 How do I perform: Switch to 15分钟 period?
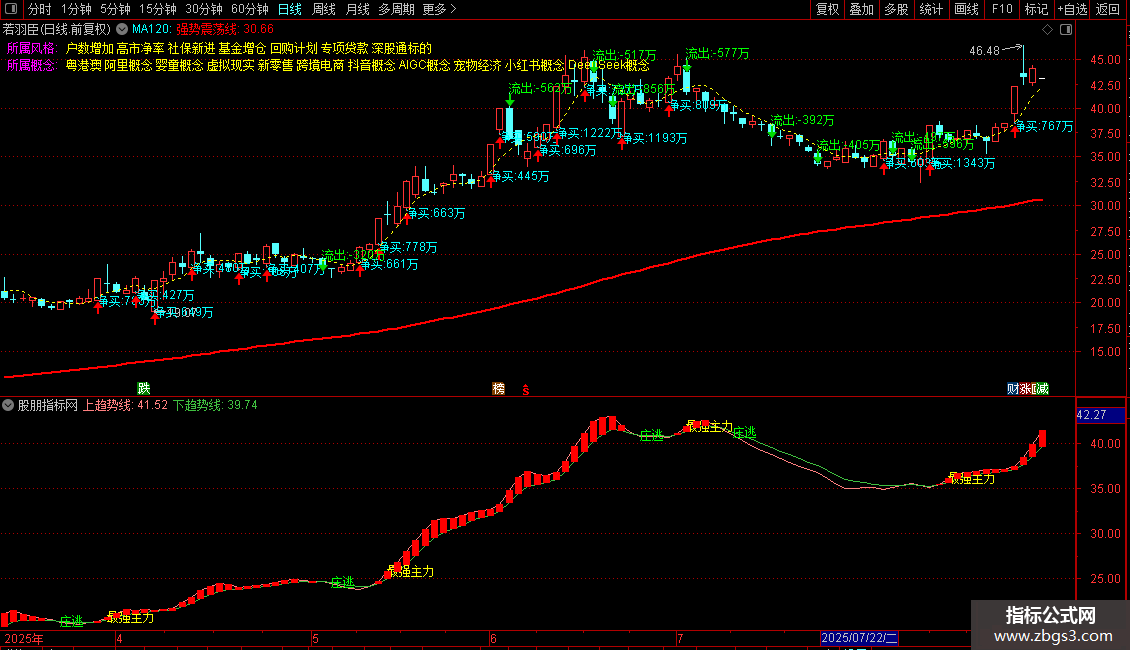pos(158,9)
